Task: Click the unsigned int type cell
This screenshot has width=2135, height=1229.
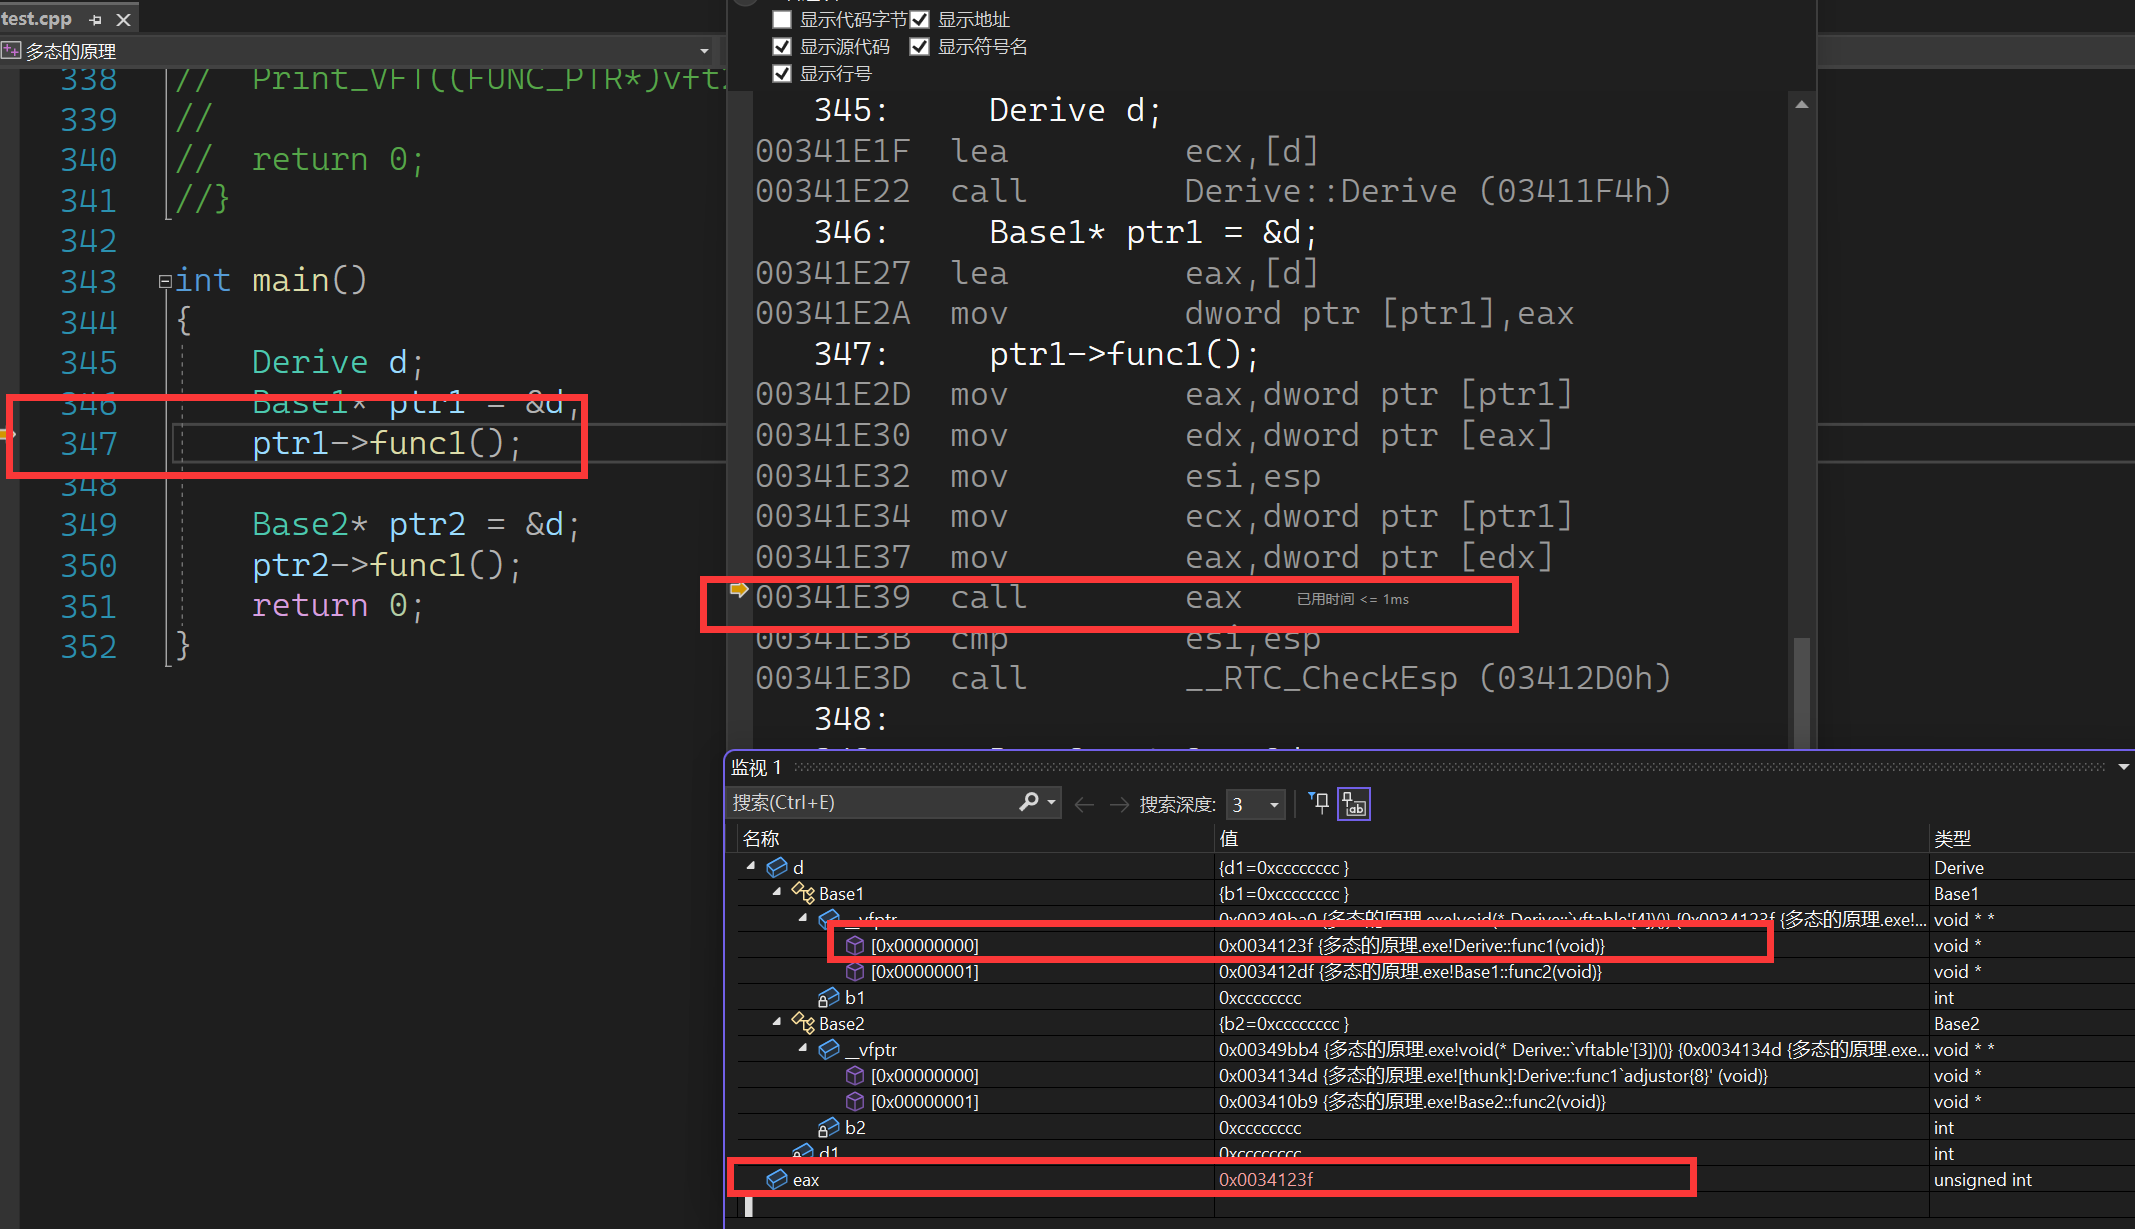Action: pos(1982,1180)
